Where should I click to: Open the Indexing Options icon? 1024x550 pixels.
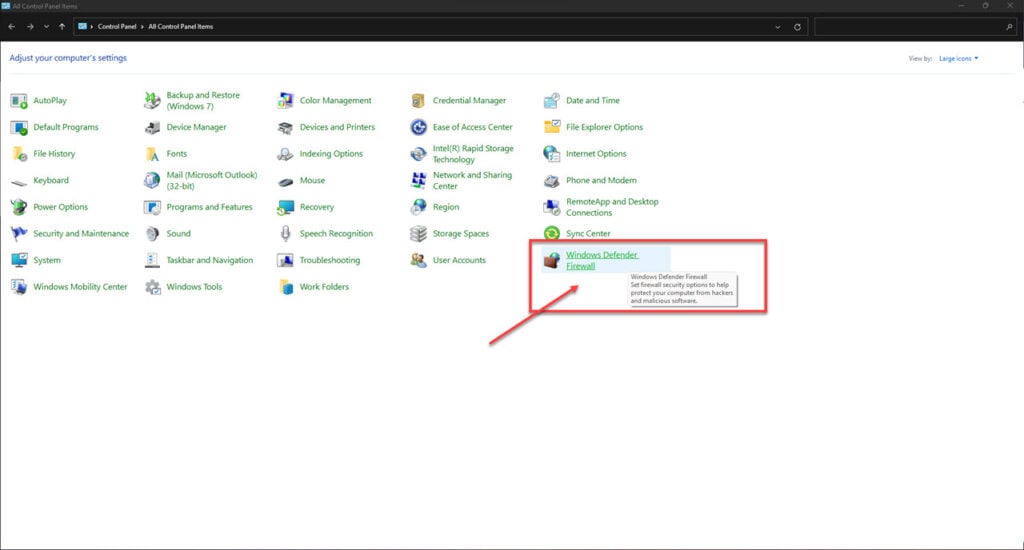[285, 154]
